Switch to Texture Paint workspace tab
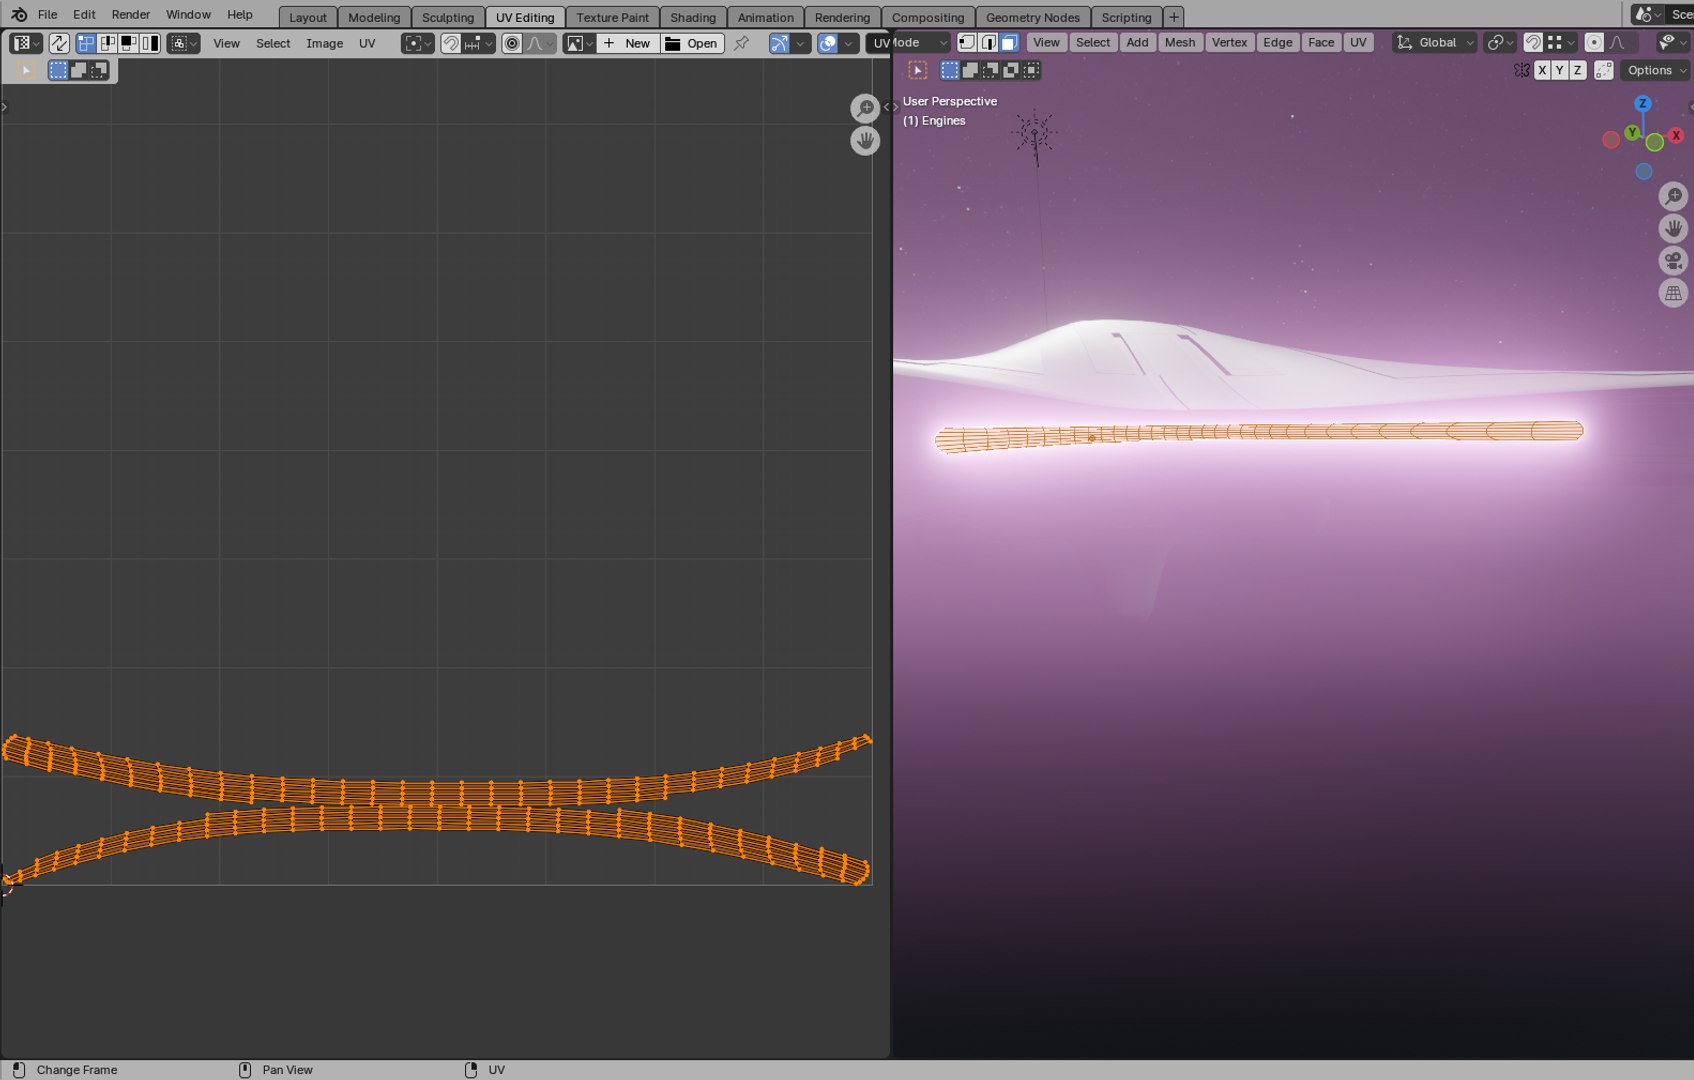The height and width of the screenshot is (1080, 1694). click(612, 17)
